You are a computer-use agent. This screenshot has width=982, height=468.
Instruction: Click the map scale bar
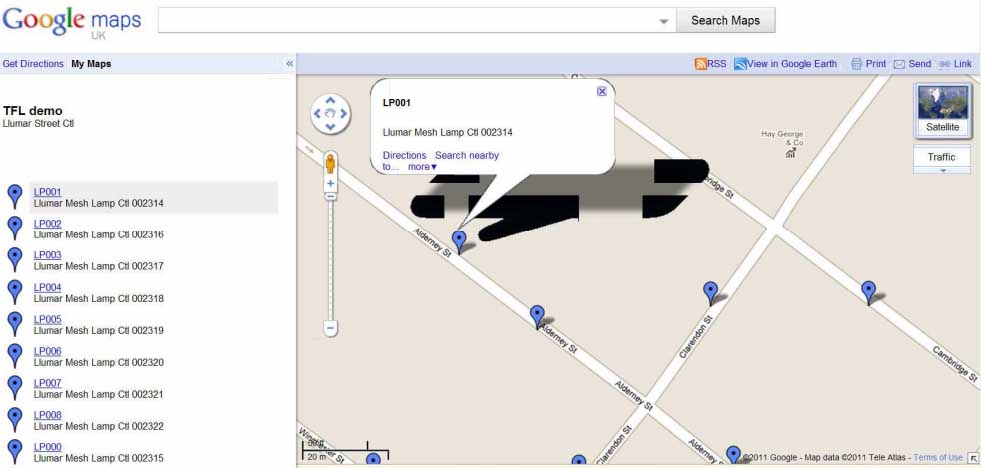(x=345, y=450)
